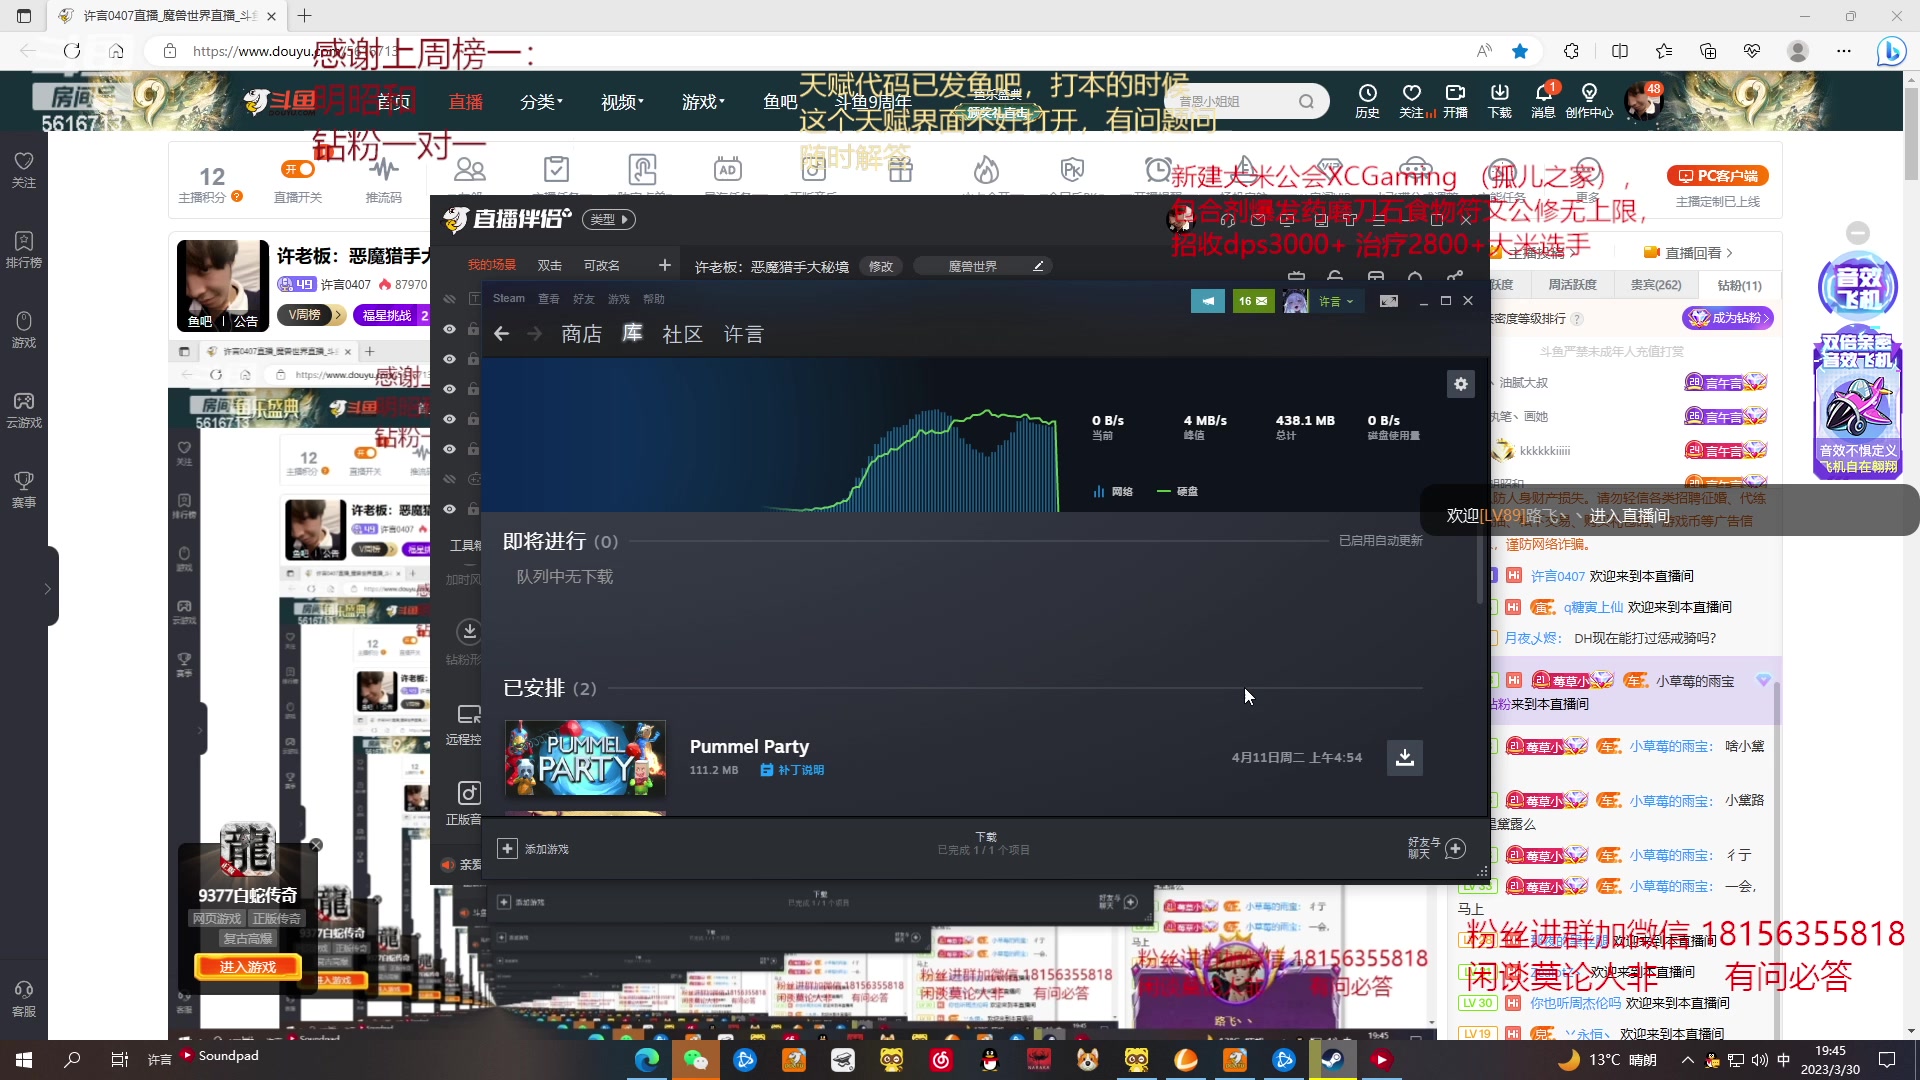Toggle visibility of the text (T) source row
1920x1080 pixels.
pos(449,299)
